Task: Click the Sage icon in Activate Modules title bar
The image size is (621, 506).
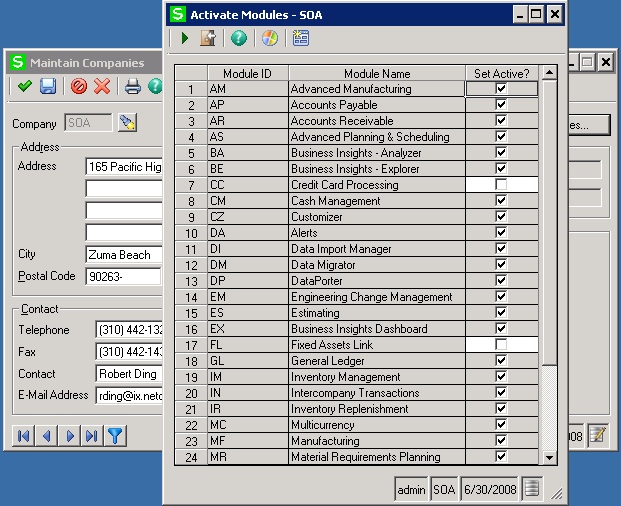Action: 178,14
